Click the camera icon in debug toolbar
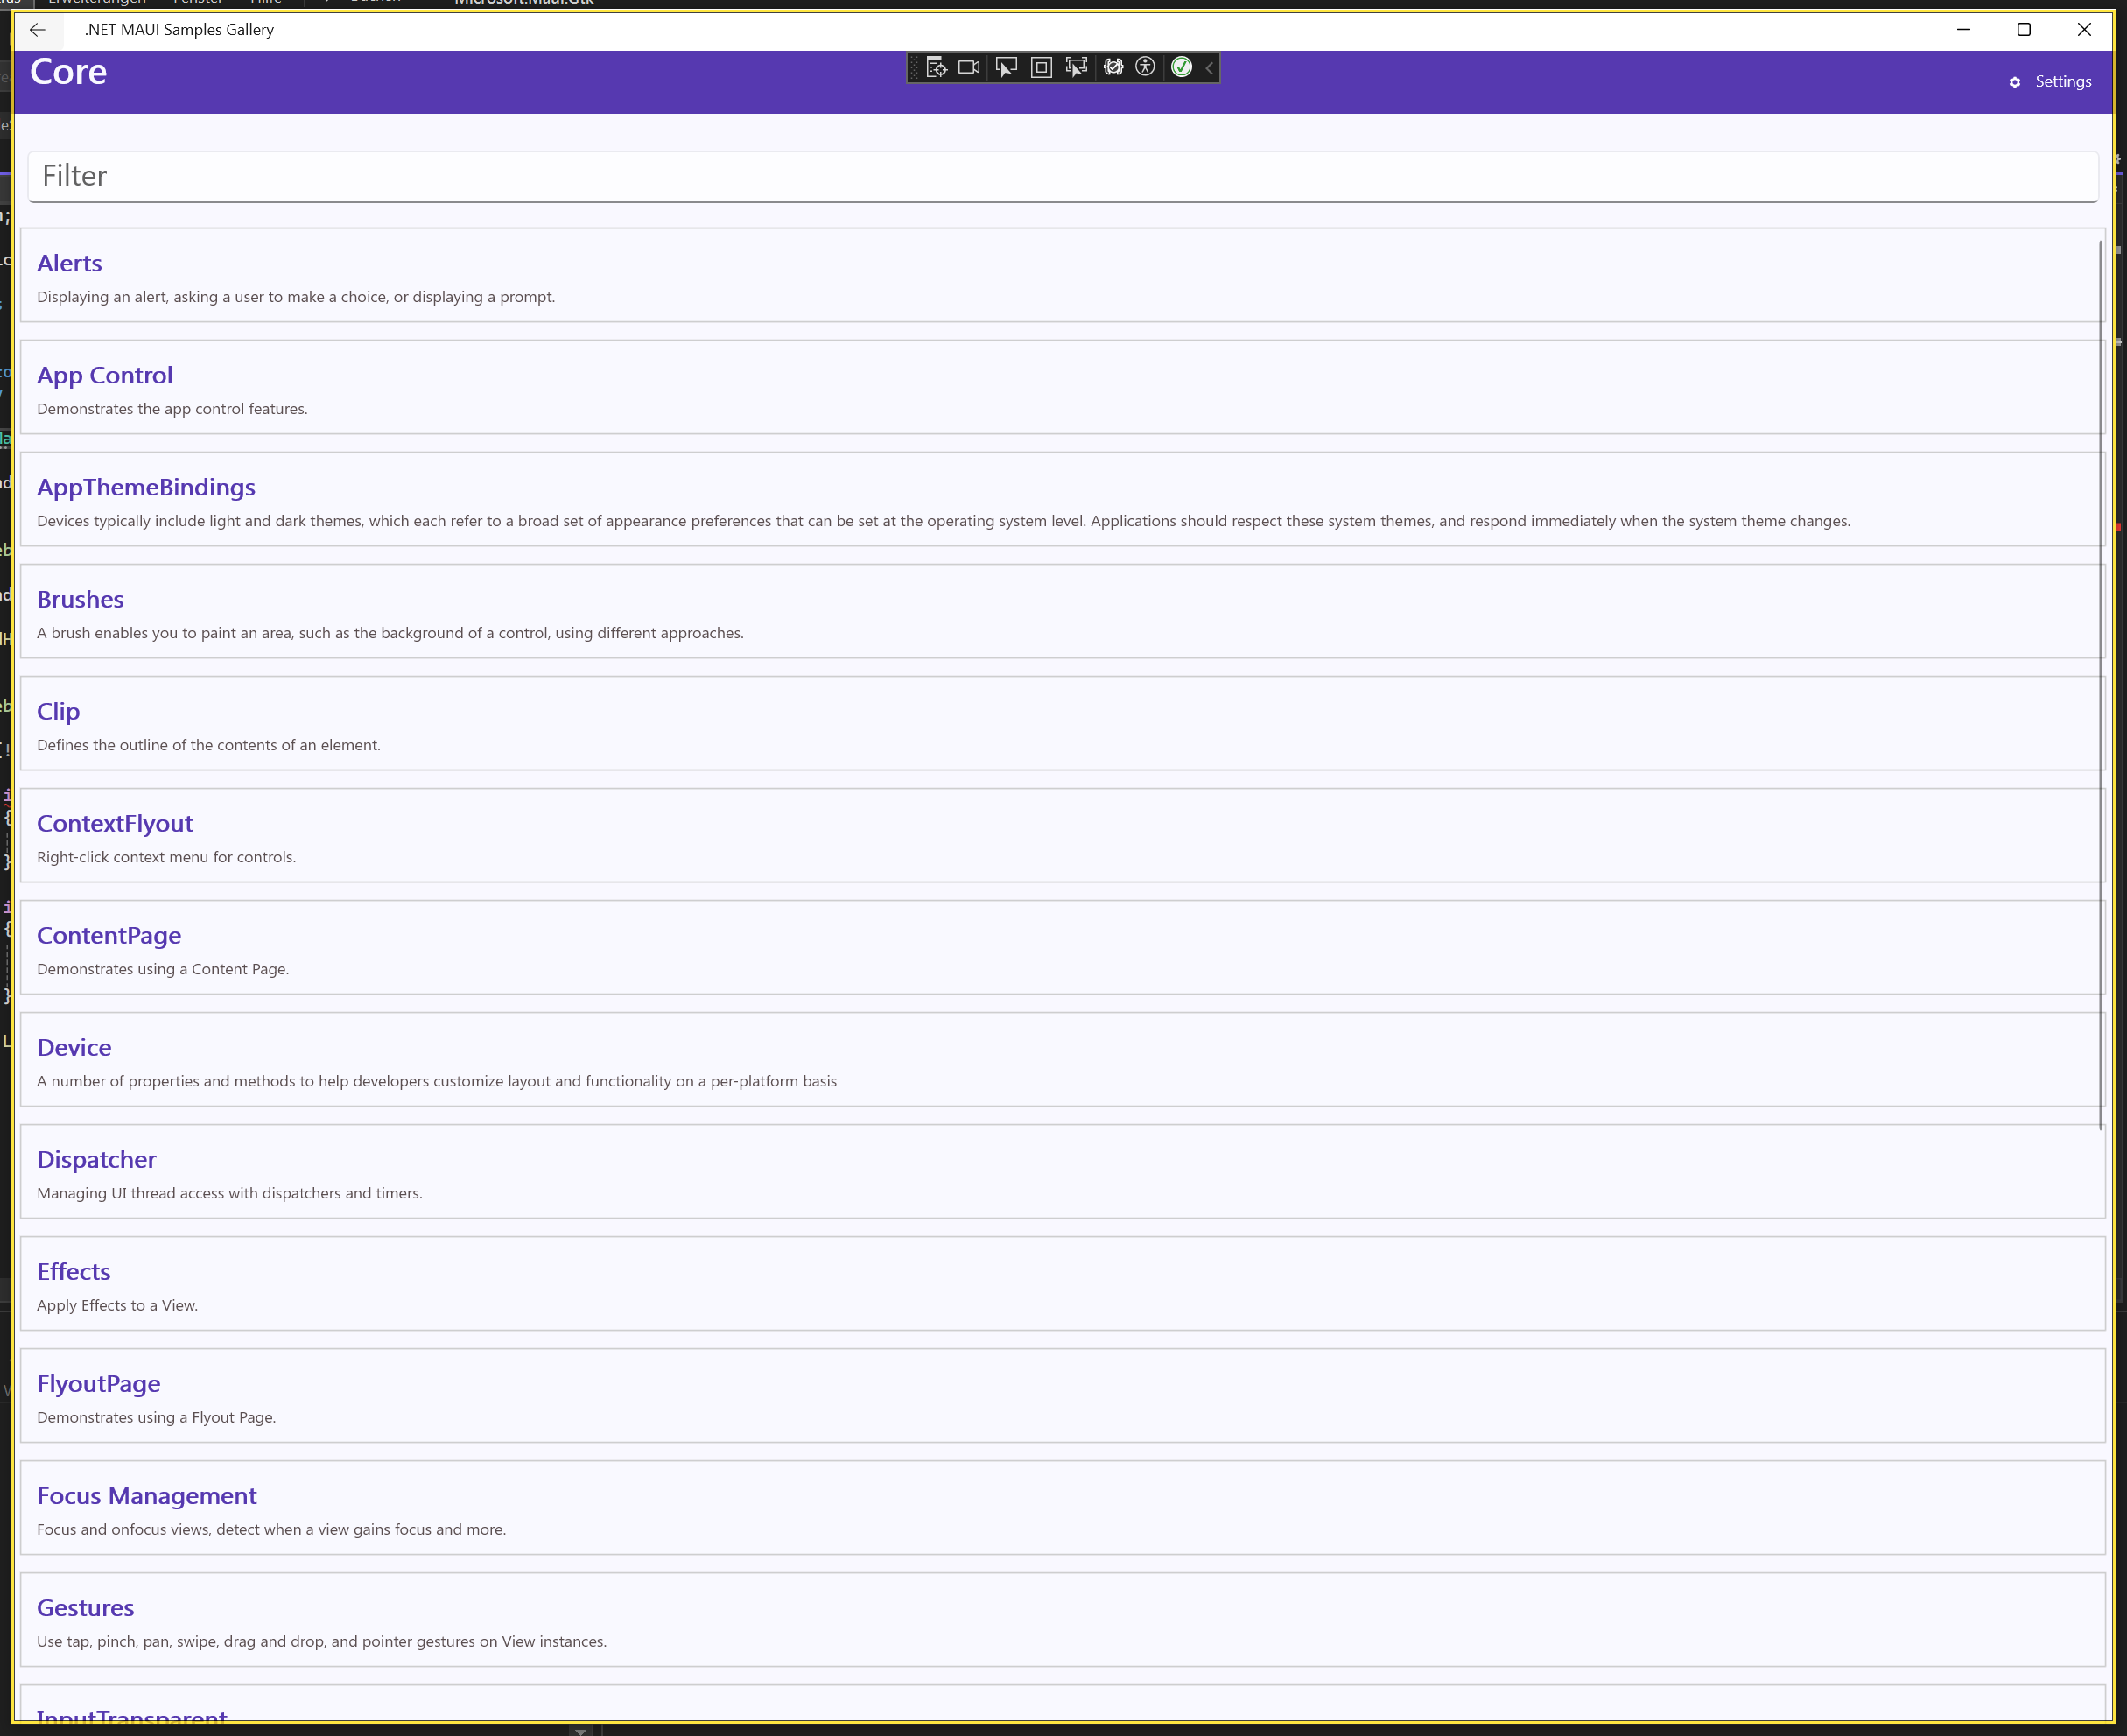The width and height of the screenshot is (2127, 1736). pos(968,67)
